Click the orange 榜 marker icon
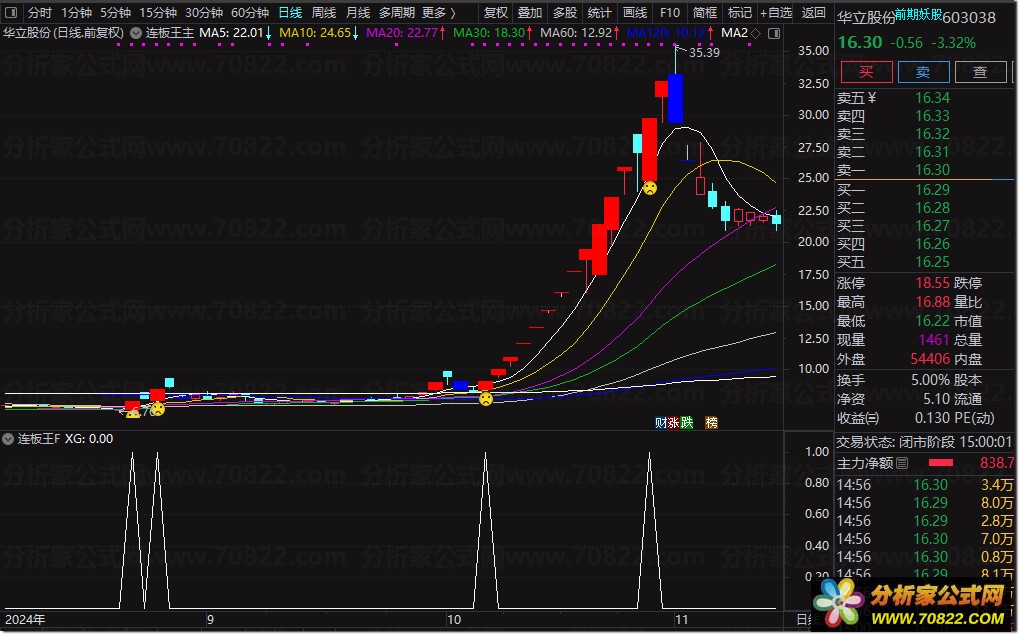Screen dimensions: 1021x635 tap(712, 423)
